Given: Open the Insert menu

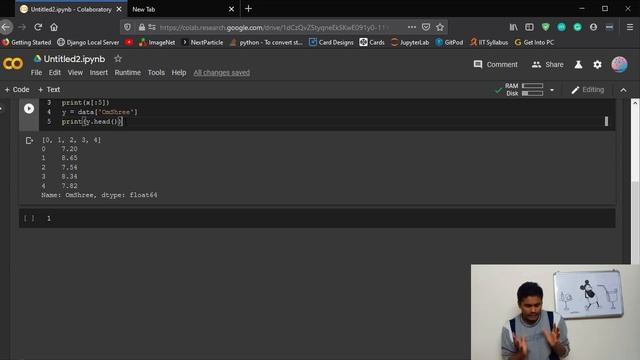Looking at the screenshot, I should [99, 73].
